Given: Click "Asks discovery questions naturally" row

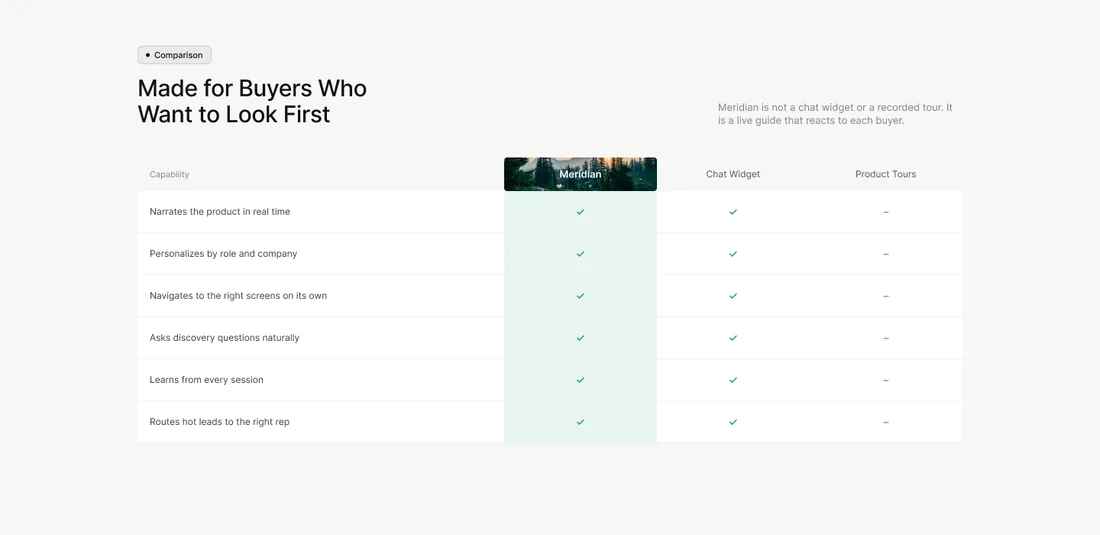Looking at the screenshot, I should click(549, 338).
